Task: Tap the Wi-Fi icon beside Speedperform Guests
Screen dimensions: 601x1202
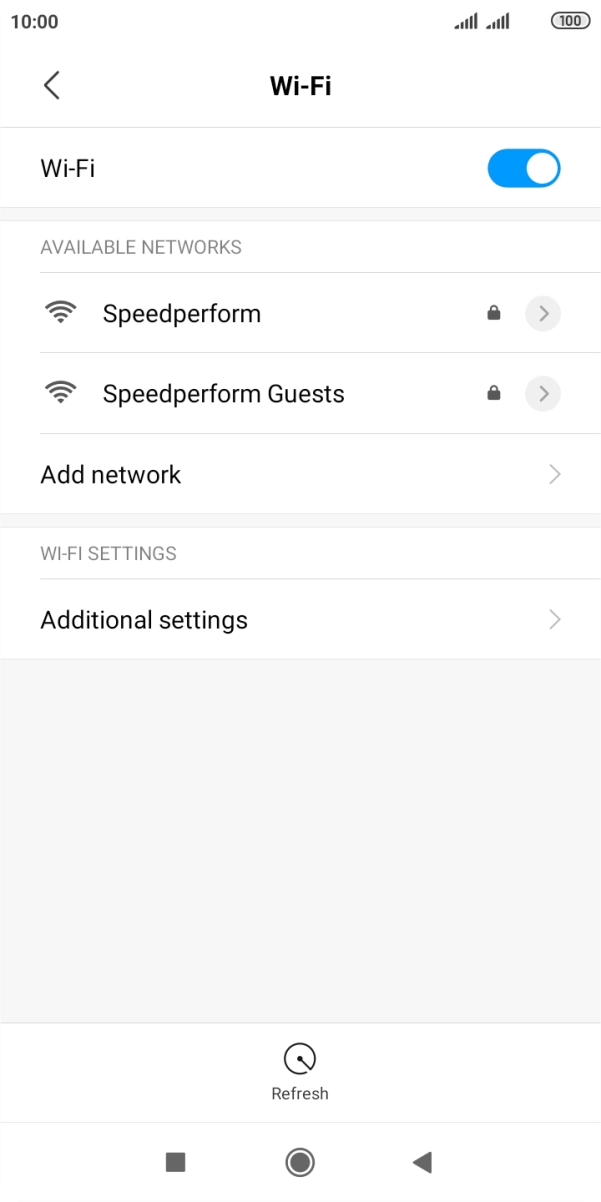Action: pyautogui.click(x=61, y=392)
